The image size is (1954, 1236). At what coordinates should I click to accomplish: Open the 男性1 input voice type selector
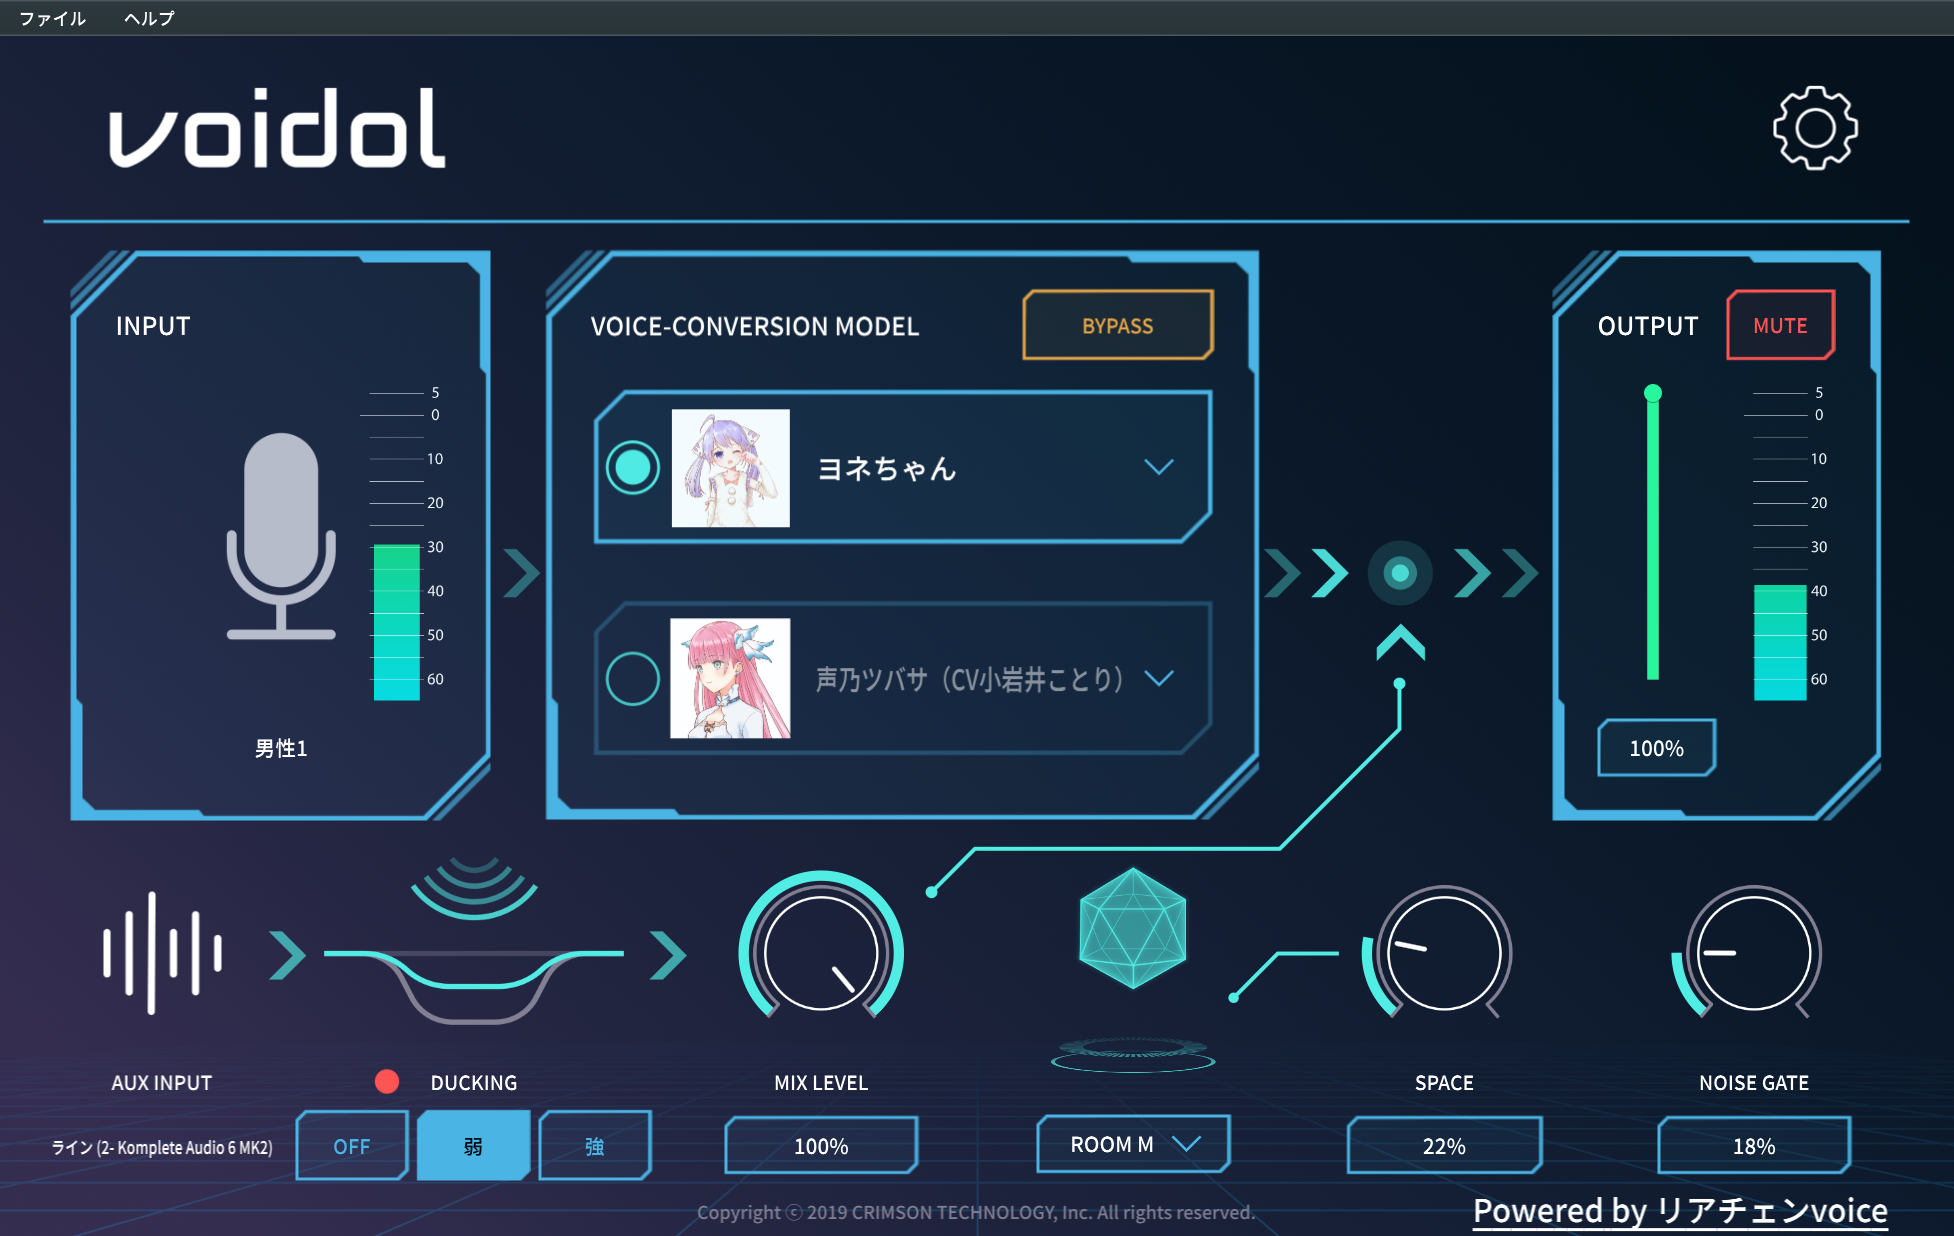coord(281,748)
